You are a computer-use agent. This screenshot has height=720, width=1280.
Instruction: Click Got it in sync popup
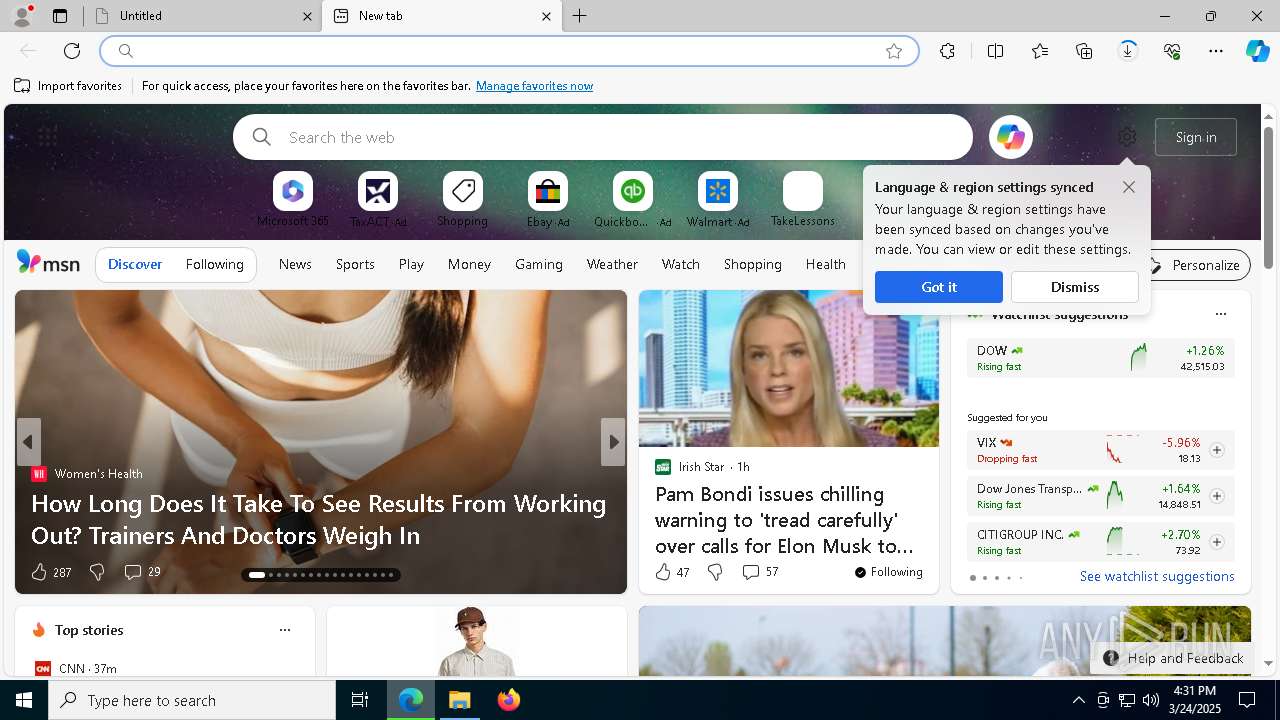pyautogui.click(x=939, y=287)
